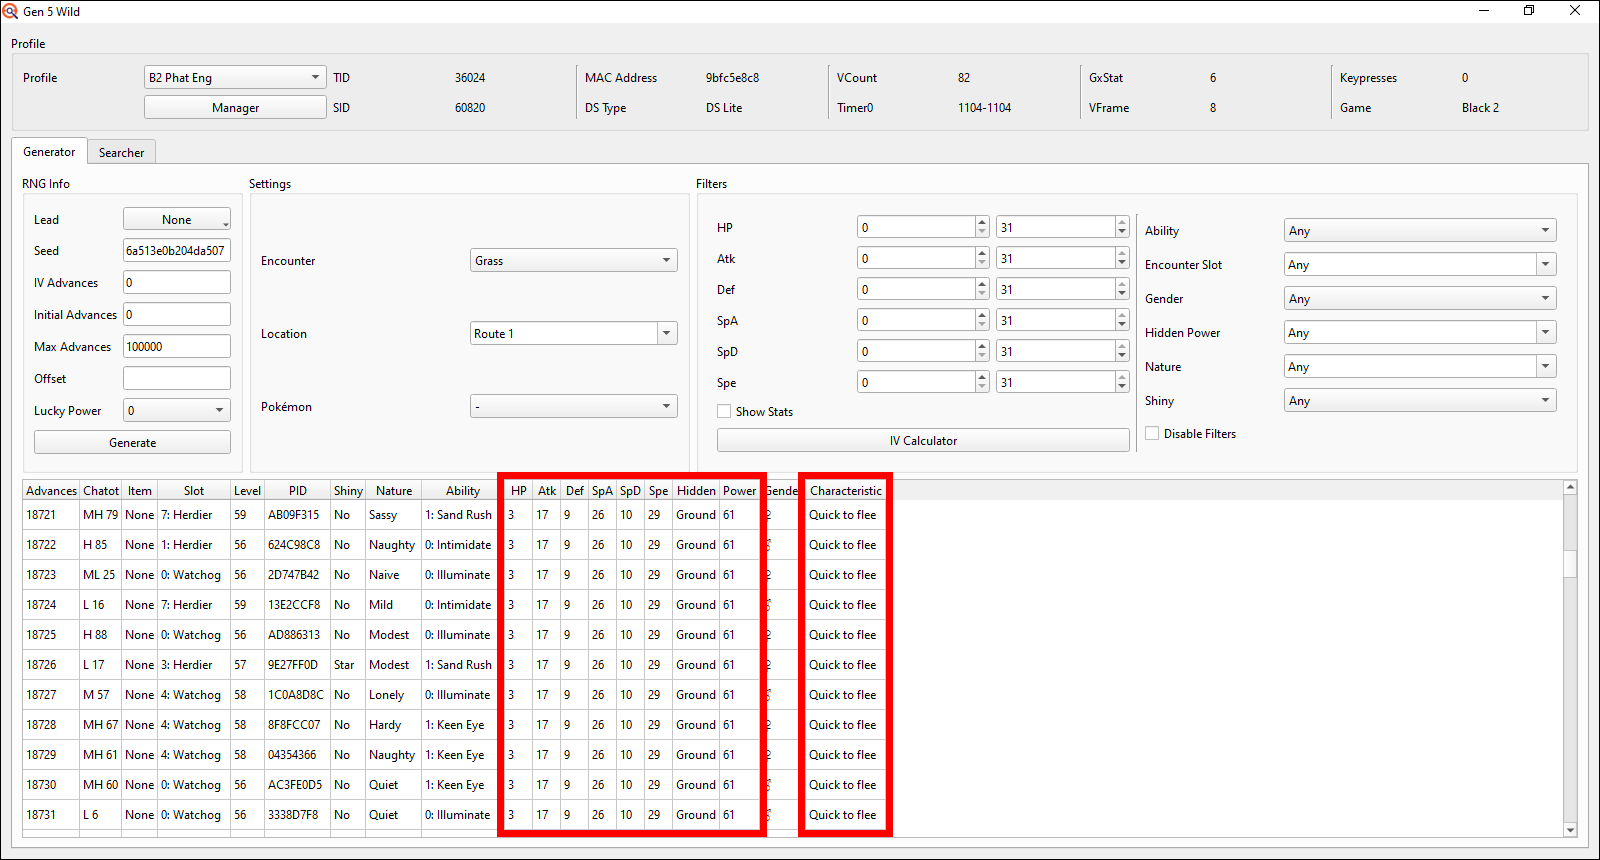Viewport: 1600px width, 860px height.
Task: Open the profile Manager button
Action: tap(235, 108)
